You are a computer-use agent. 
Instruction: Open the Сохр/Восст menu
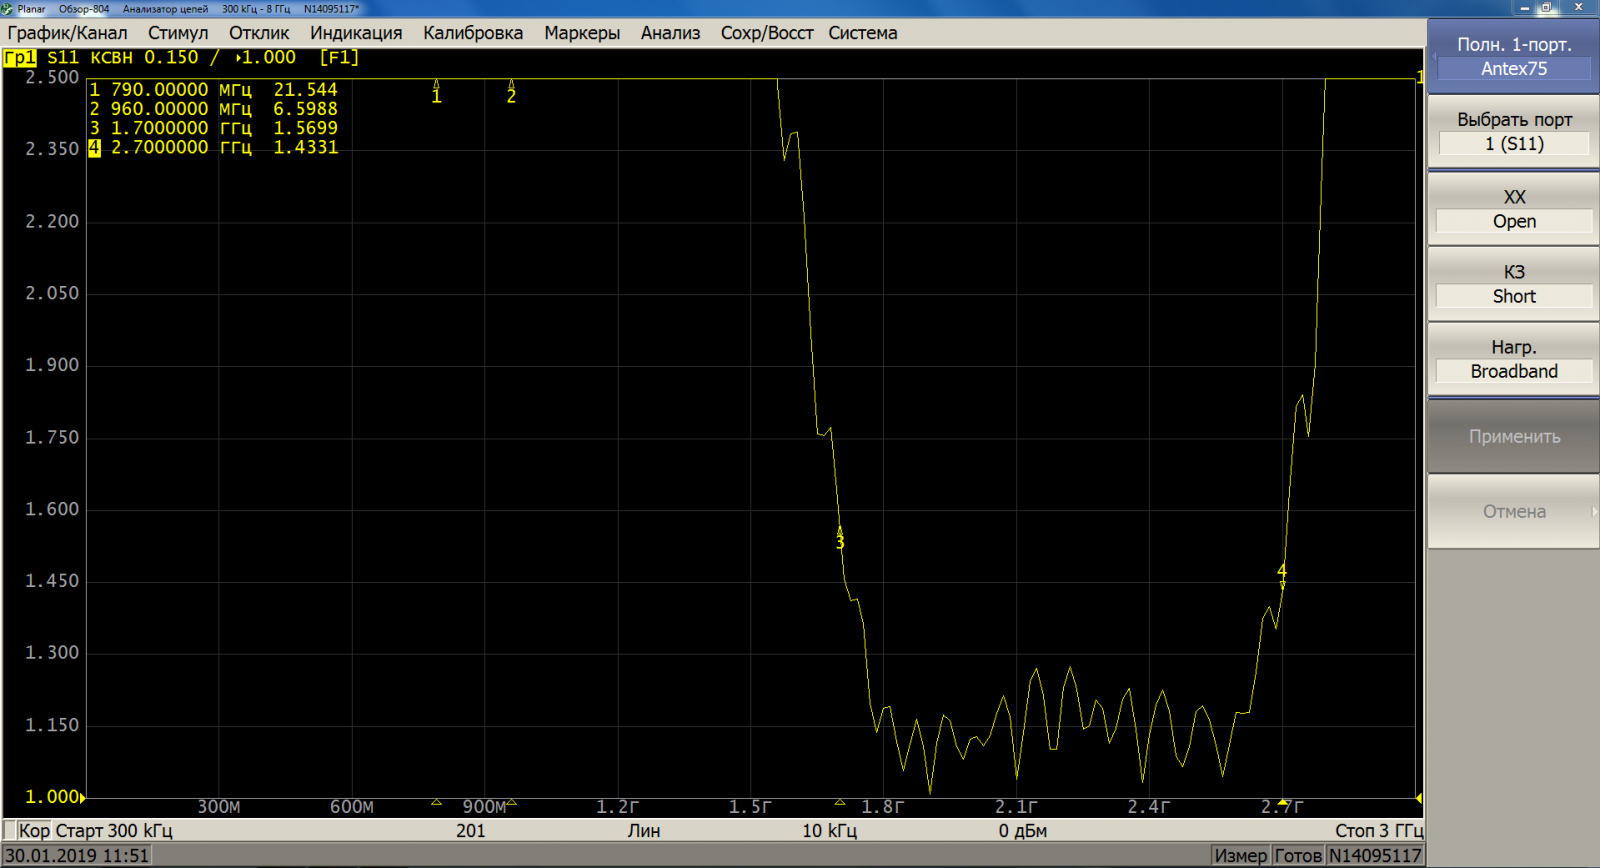(767, 33)
